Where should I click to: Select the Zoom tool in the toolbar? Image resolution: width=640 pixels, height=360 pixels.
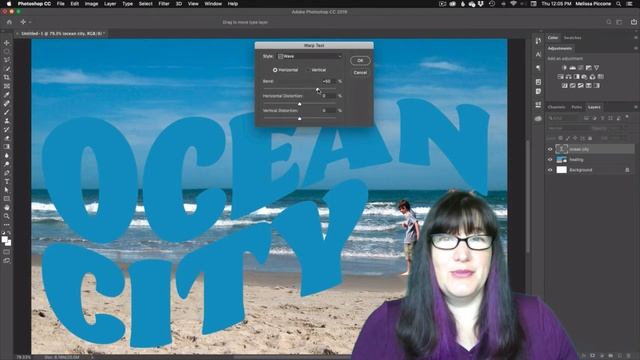tap(7, 216)
